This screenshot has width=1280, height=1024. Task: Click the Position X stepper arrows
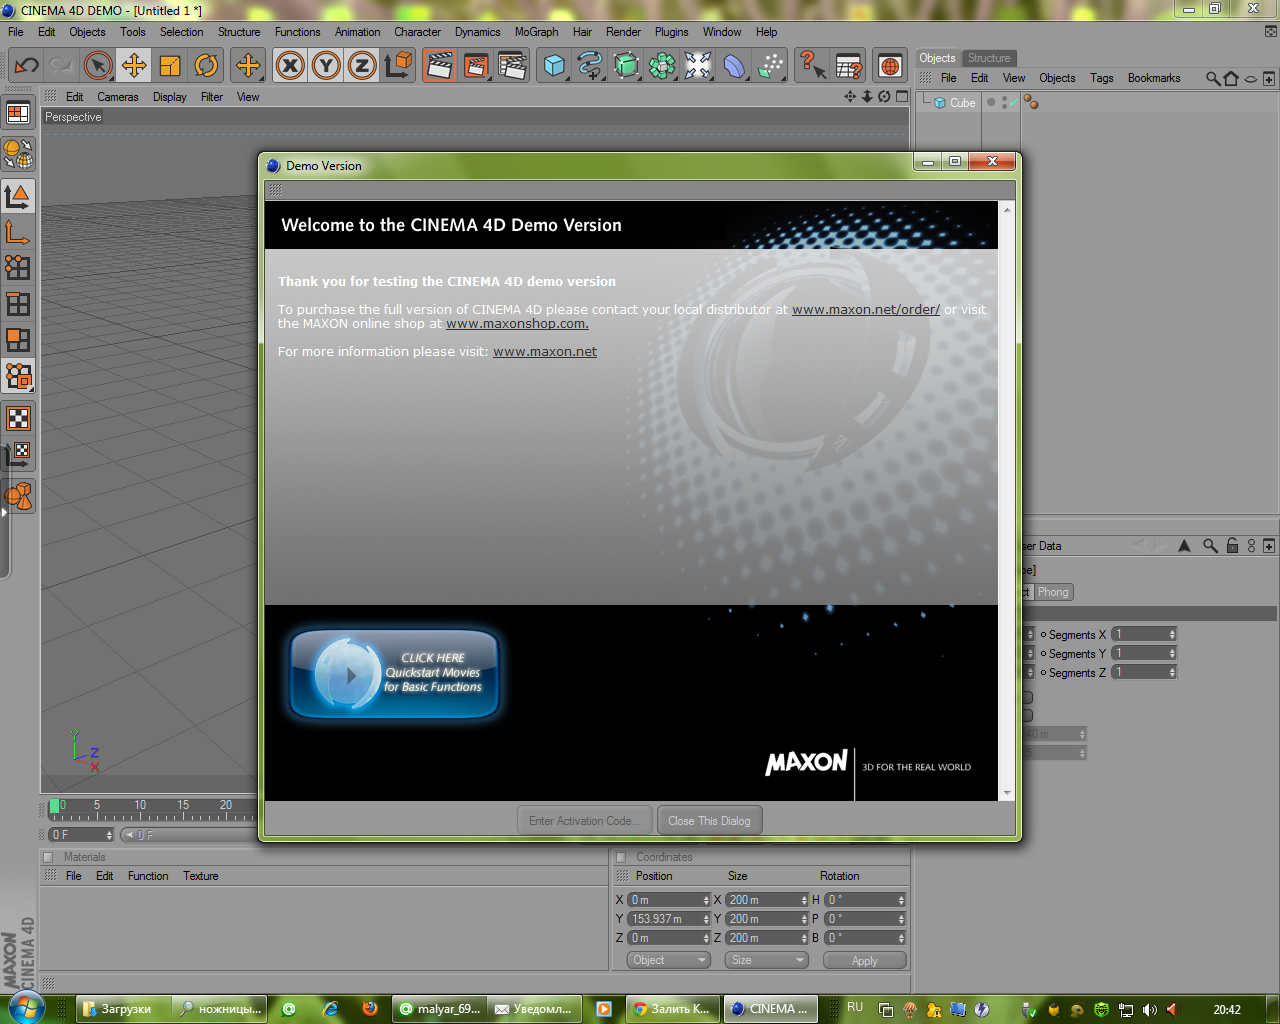pyautogui.click(x=706, y=900)
